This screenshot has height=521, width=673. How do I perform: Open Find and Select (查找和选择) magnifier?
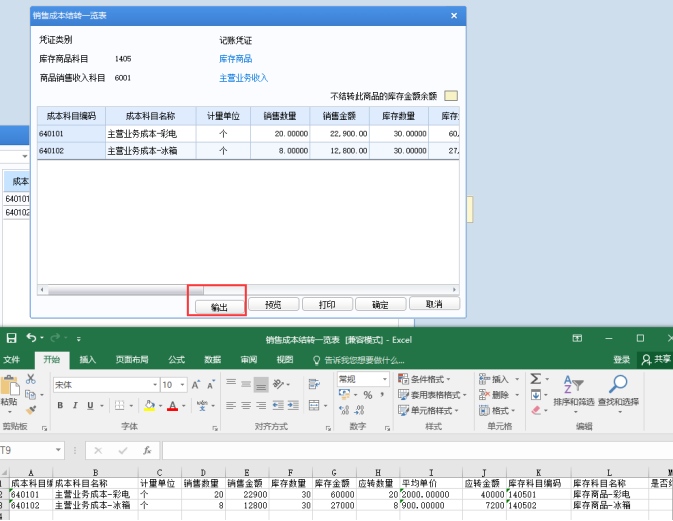(x=618, y=395)
